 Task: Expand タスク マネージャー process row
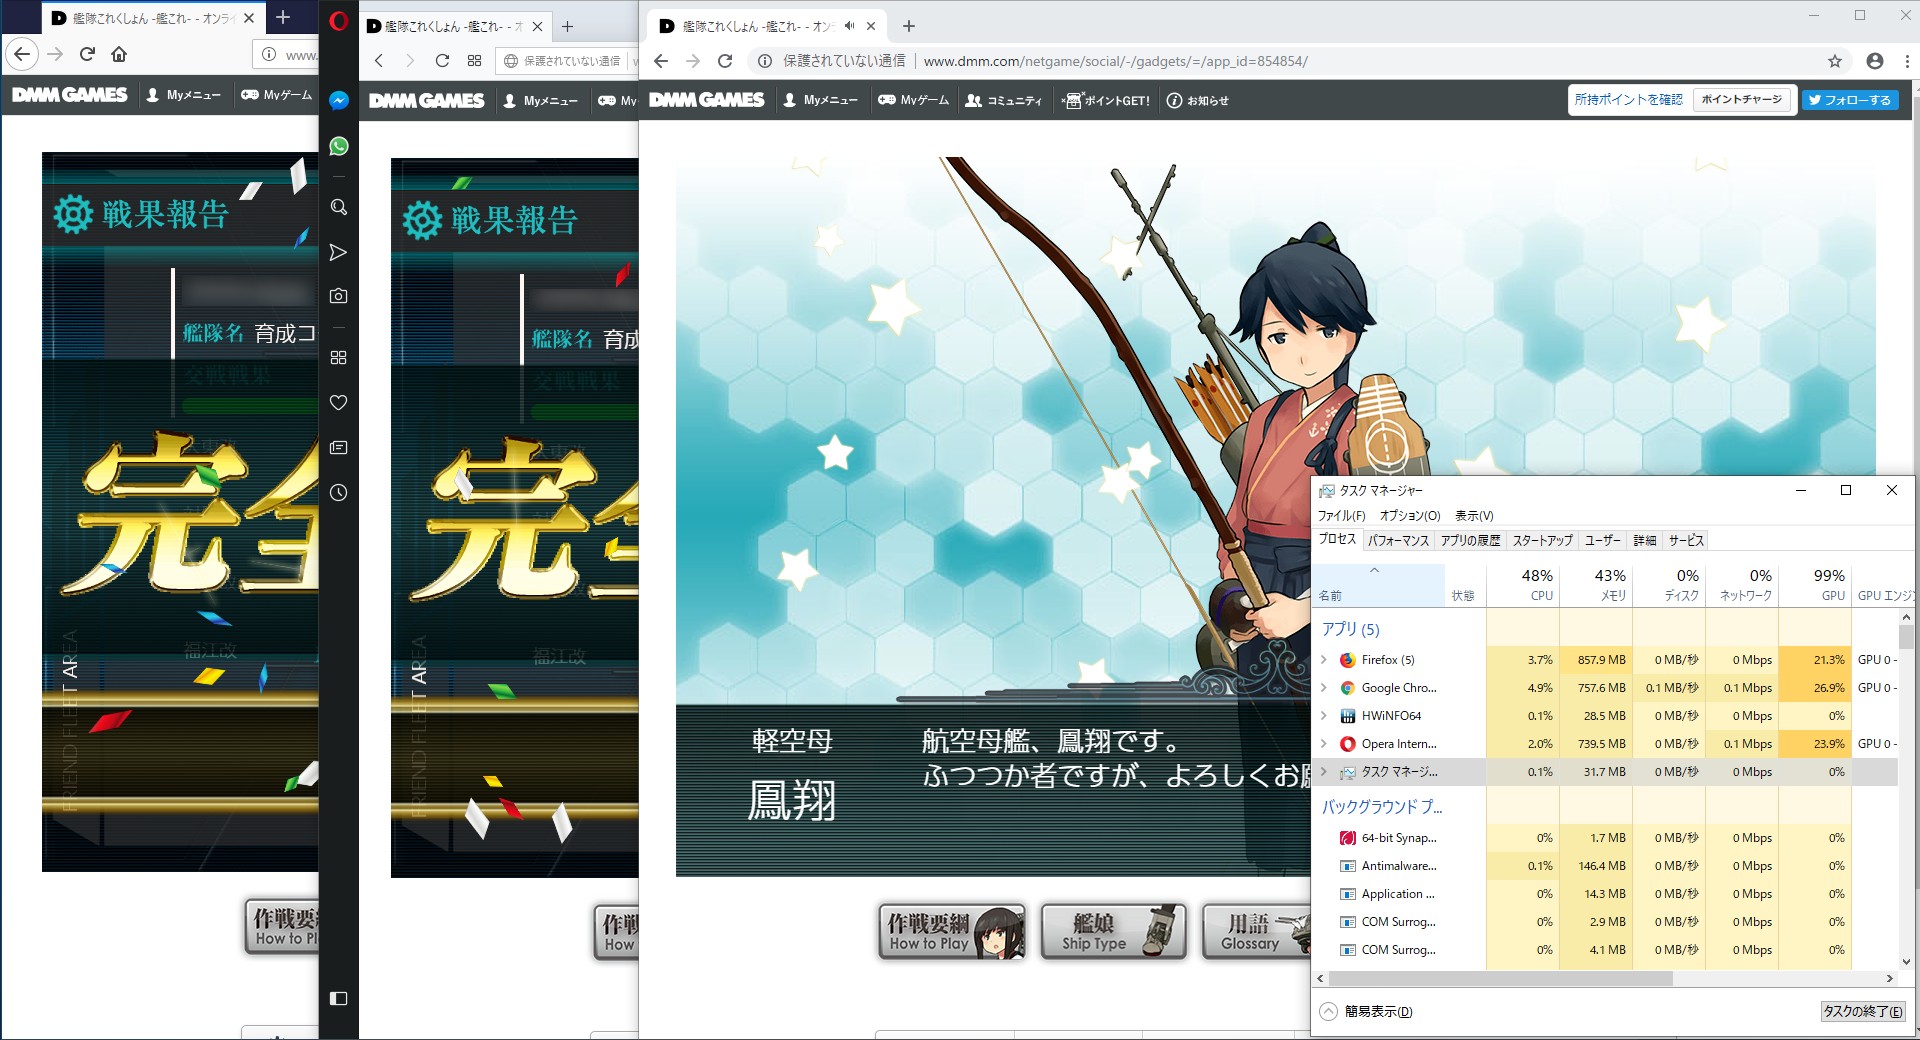coord(1324,772)
